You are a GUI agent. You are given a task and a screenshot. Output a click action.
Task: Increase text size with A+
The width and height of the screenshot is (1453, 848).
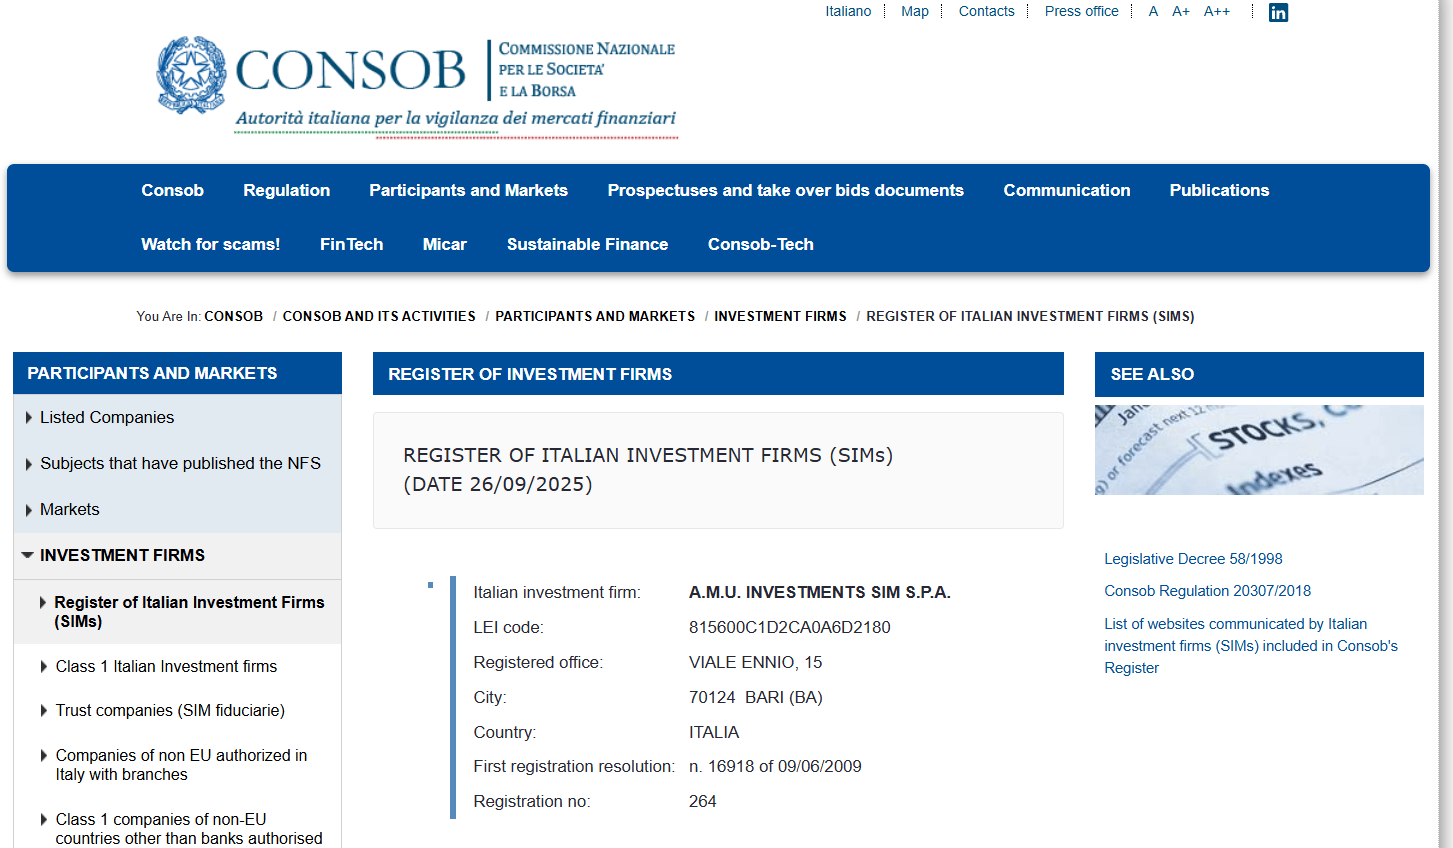(x=1181, y=11)
